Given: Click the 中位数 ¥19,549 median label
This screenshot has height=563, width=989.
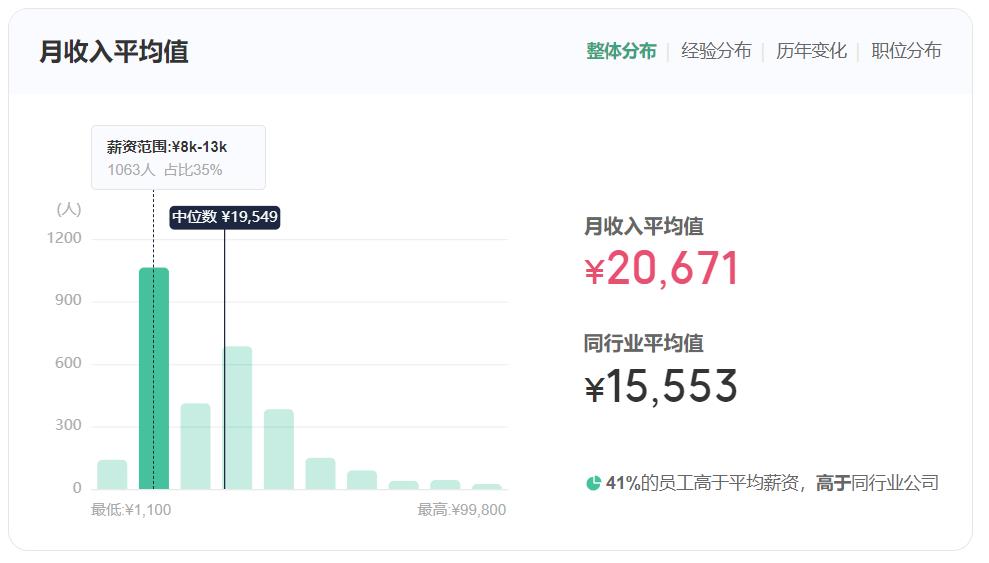Looking at the screenshot, I should [x=224, y=217].
